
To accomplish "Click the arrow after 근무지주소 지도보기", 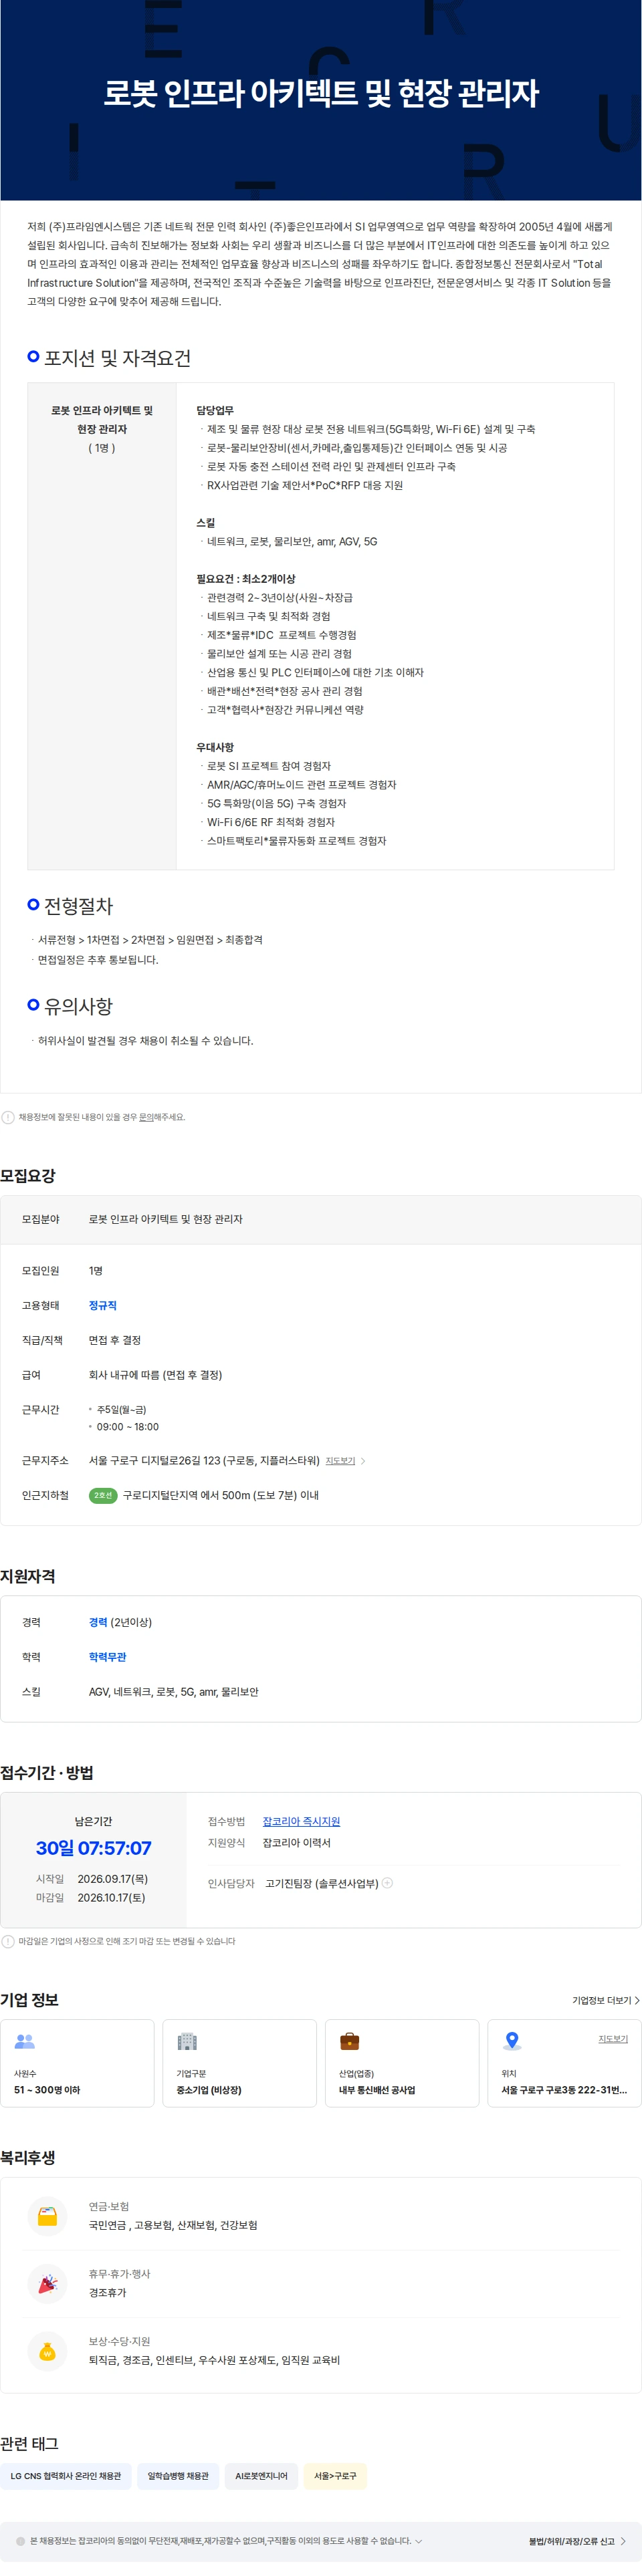I will (363, 1461).
